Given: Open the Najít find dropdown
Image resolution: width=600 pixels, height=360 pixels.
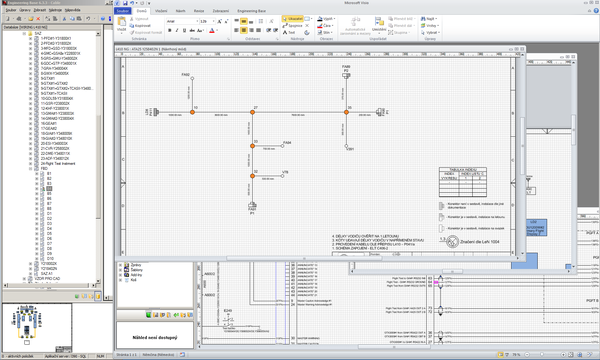Looking at the screenshot, I should tap(429, 19).
